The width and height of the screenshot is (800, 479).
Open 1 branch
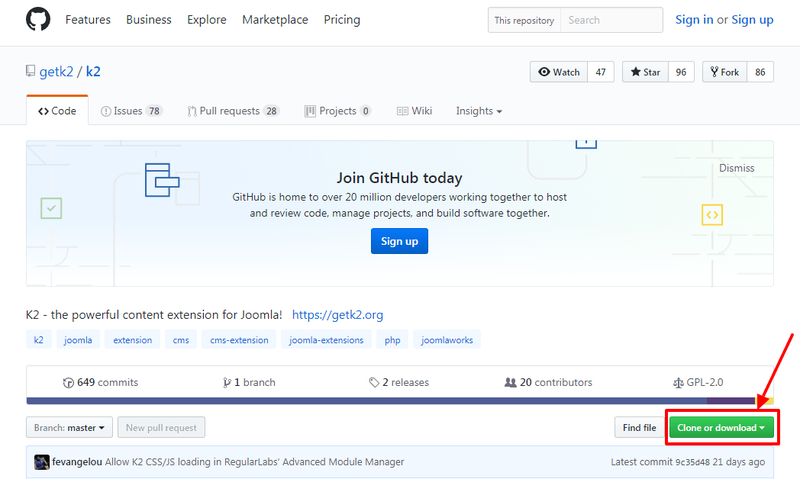[249, 383]
